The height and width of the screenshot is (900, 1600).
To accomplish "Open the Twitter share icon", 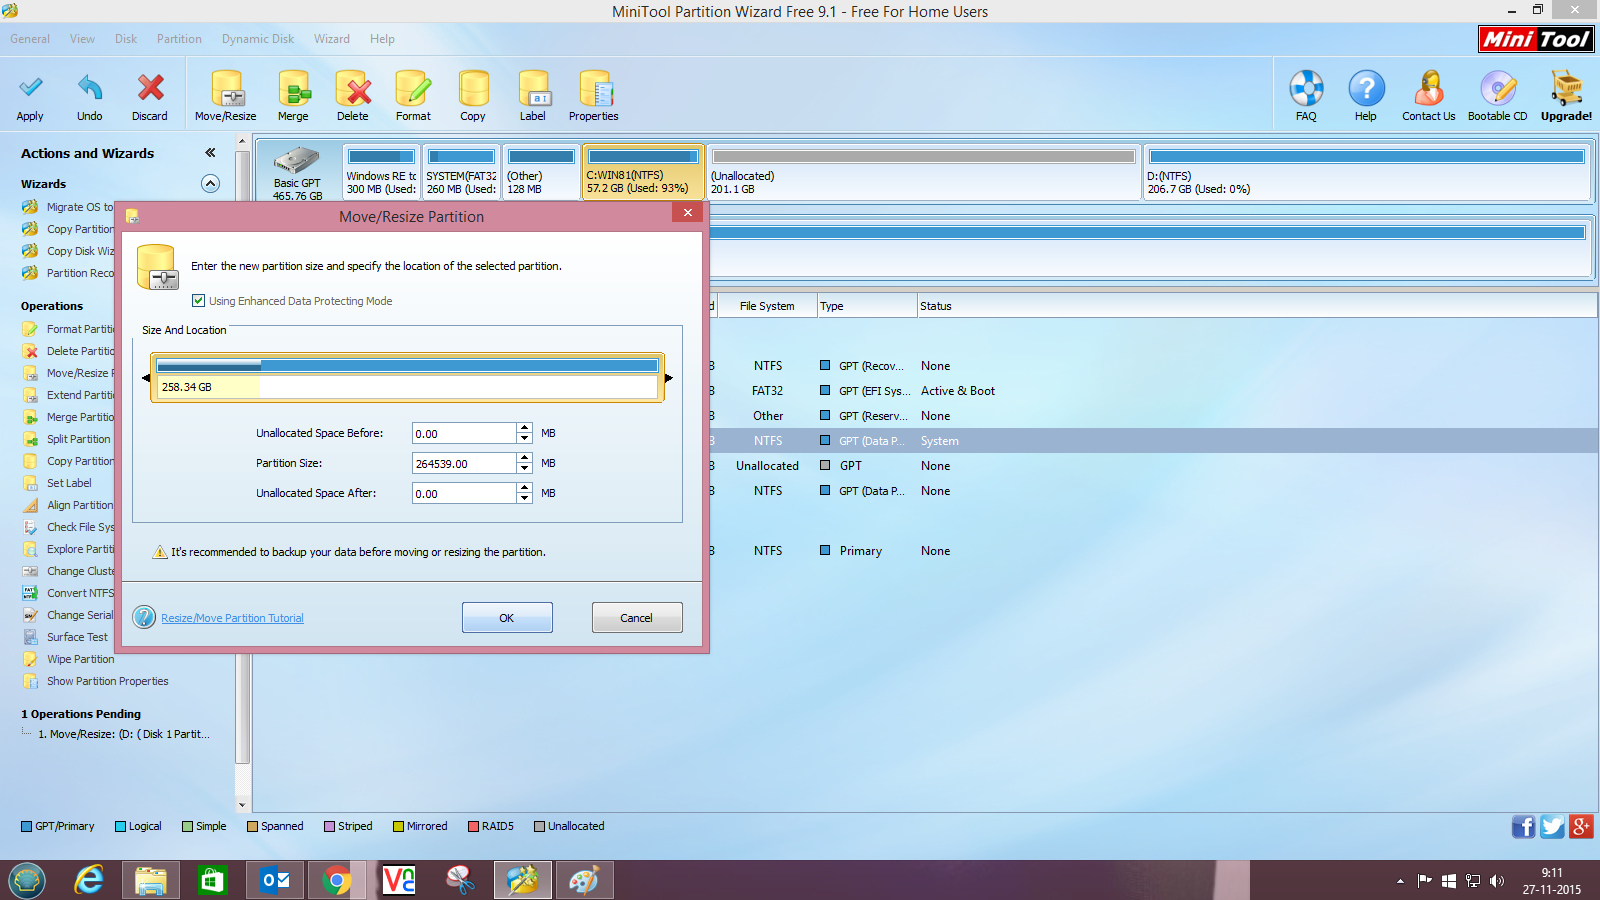I will (x=1552, y=827).
